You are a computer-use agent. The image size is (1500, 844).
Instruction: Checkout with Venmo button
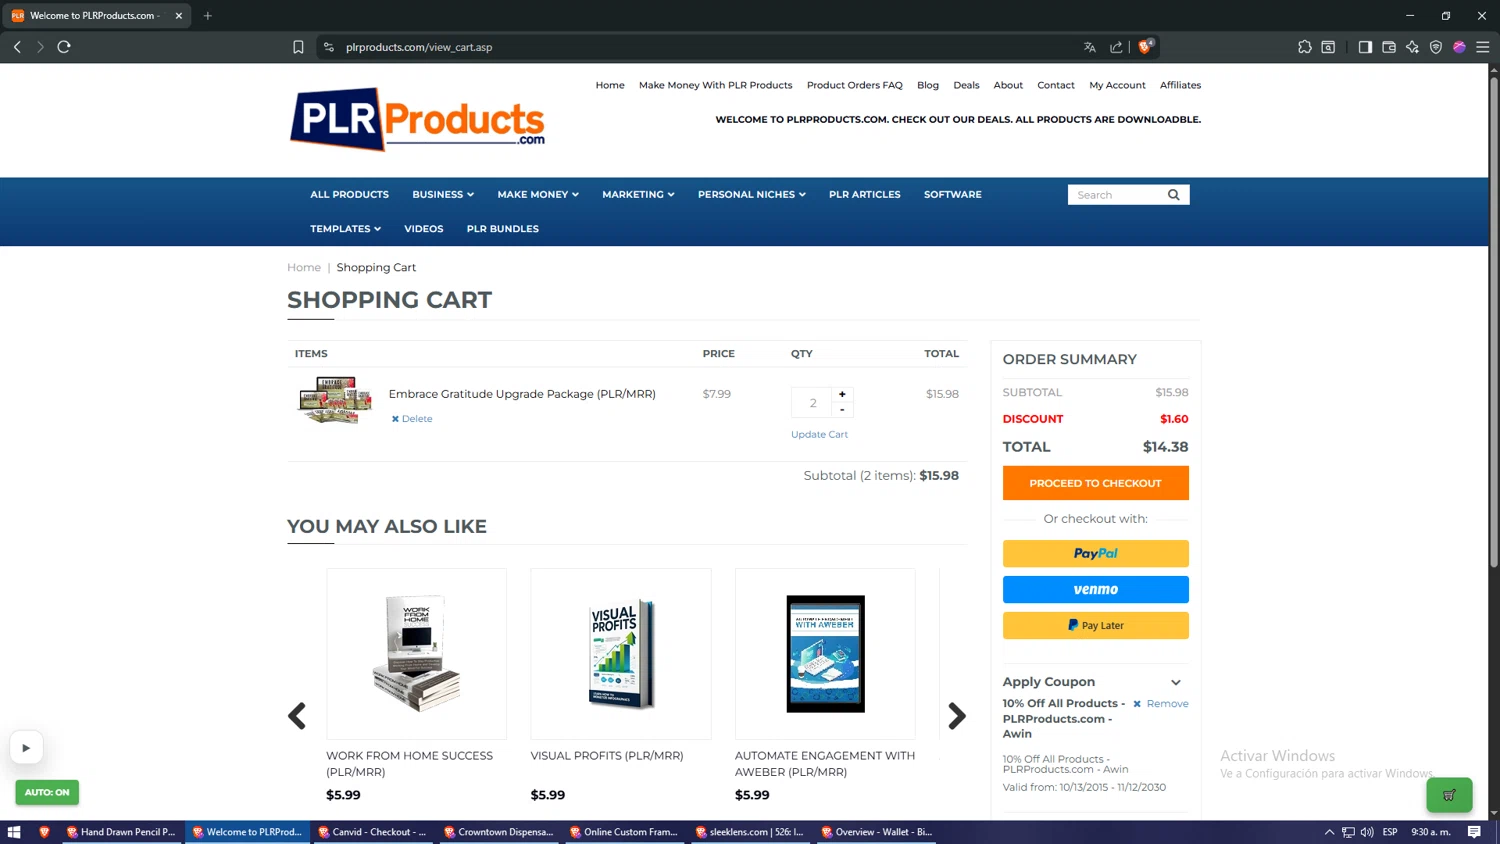pyautogui.click(x=1095, y=589)
